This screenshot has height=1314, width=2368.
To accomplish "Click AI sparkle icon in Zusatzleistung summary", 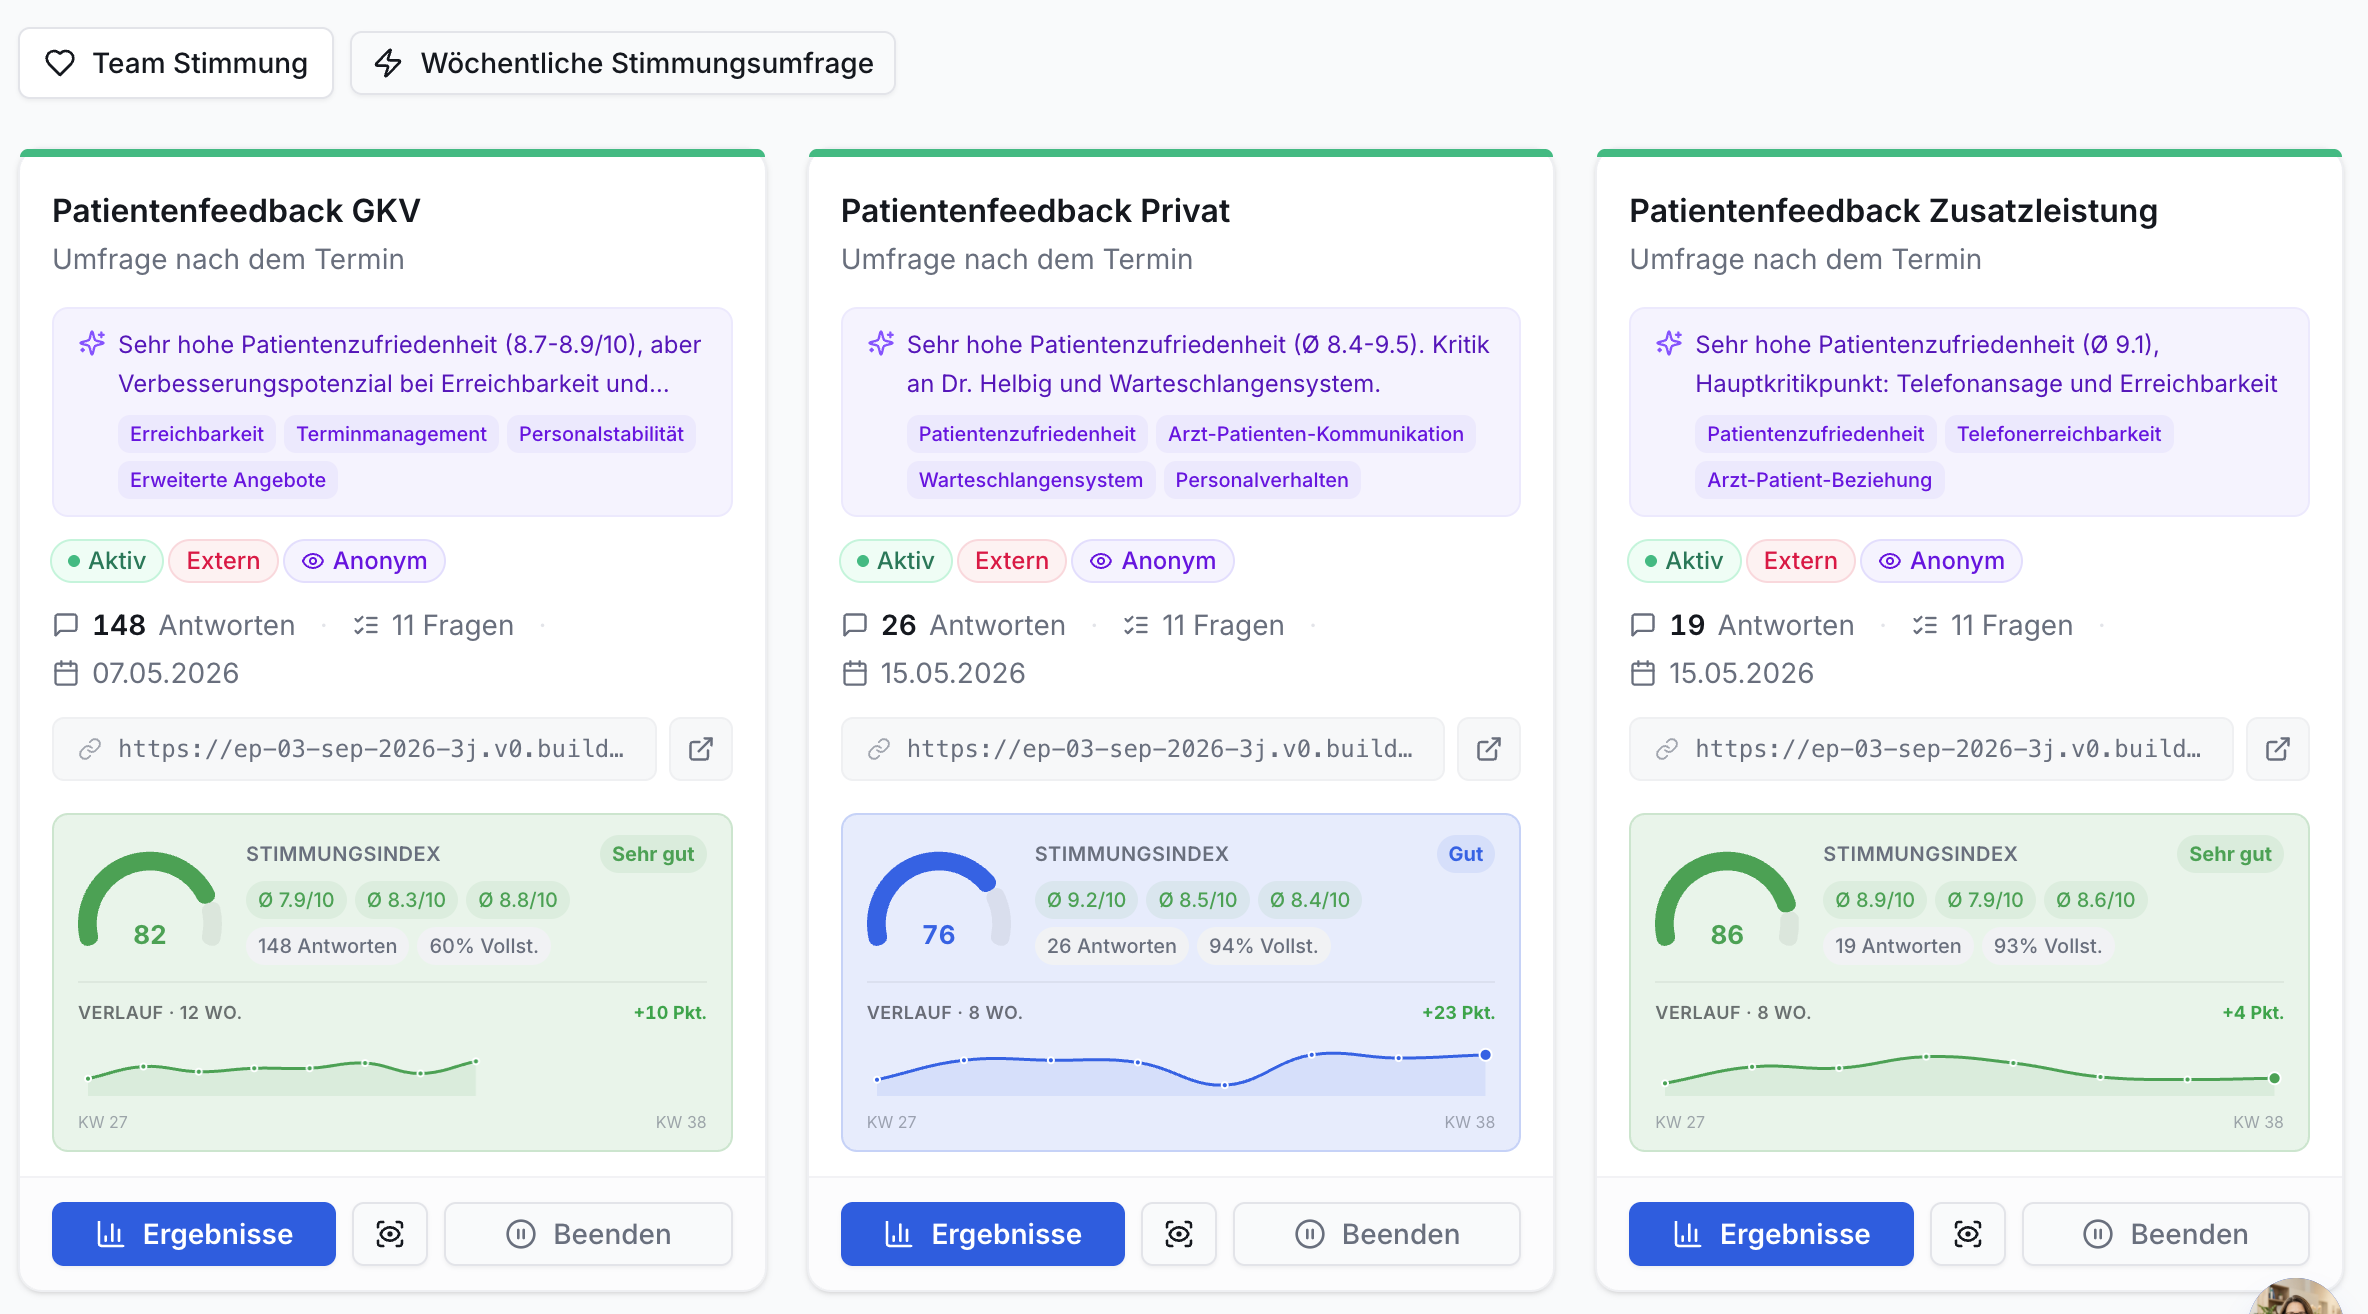I will [x=1669, y=344].
